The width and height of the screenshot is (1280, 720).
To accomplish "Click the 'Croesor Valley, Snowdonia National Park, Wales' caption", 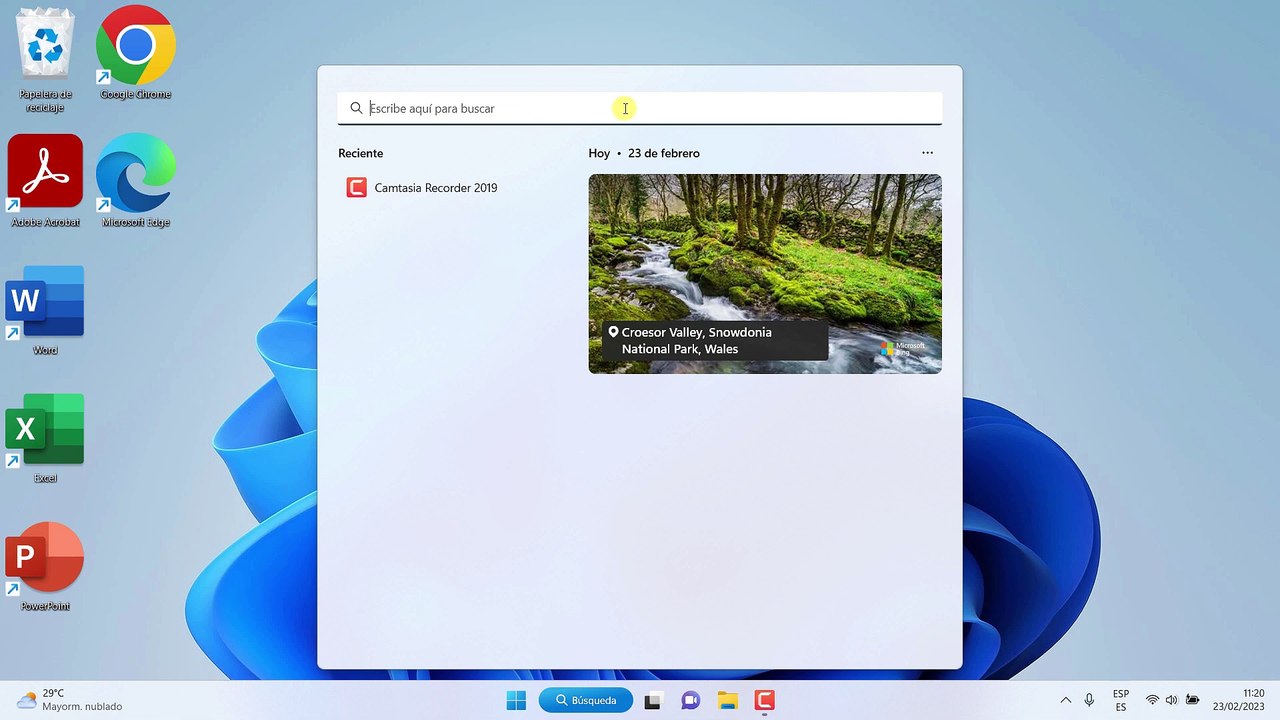I will 715,340.
